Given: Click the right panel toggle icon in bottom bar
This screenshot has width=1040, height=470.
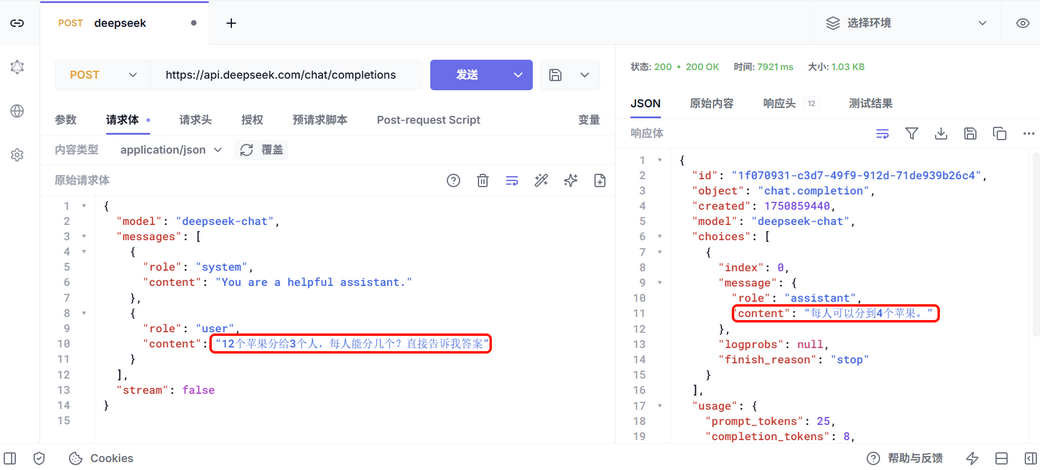Looking at the screenshot, I should (x=1029, y=458).
